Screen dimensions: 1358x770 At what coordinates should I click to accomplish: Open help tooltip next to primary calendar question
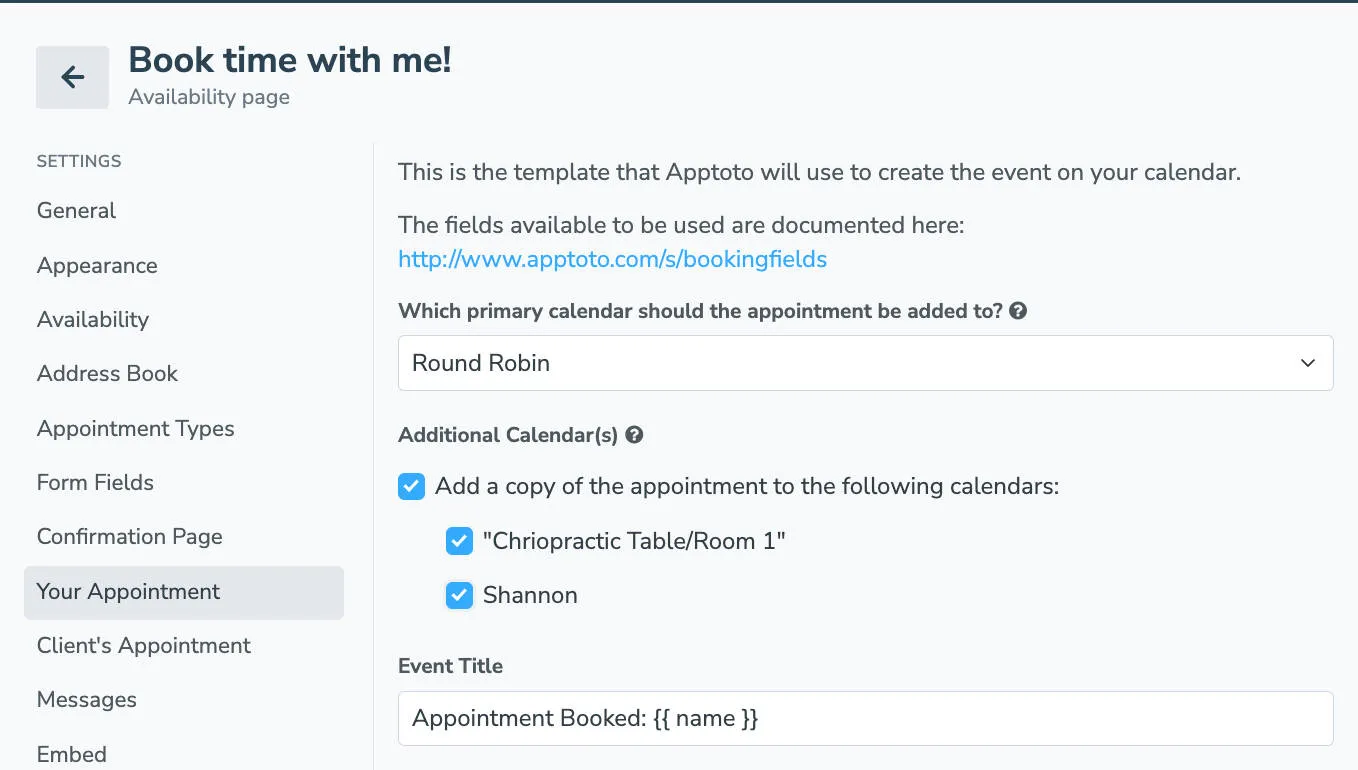point(1017,311)
